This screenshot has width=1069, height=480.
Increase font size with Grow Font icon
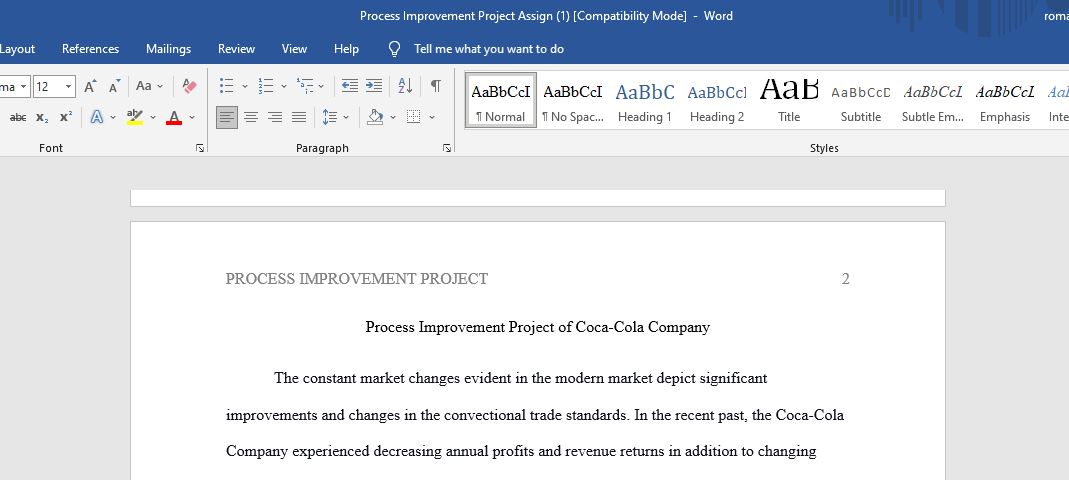point(90,87)
